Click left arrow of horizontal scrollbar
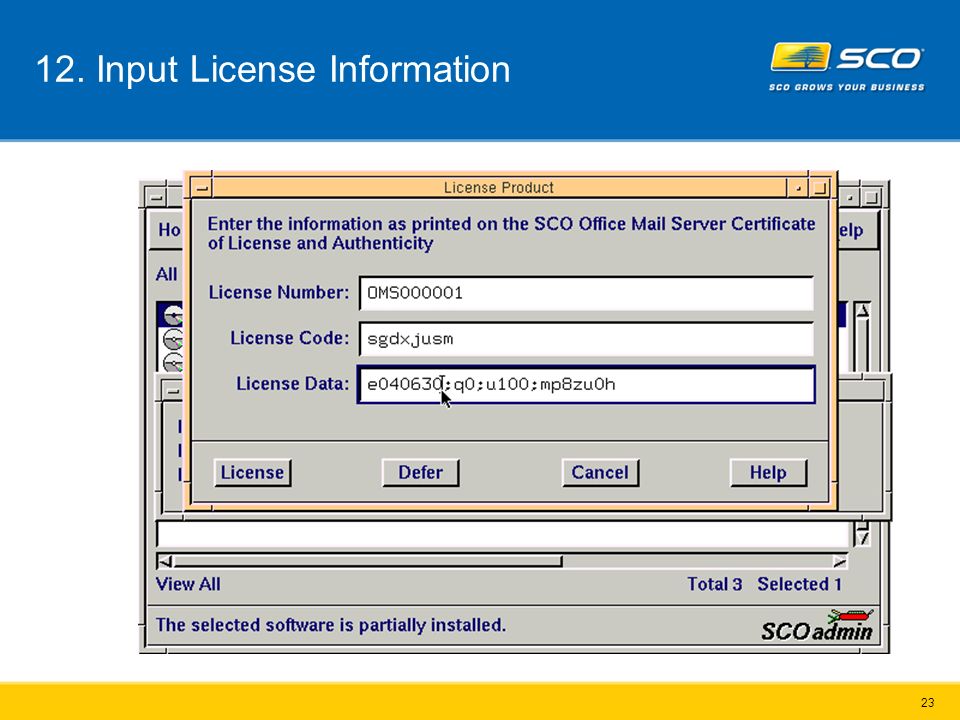The height and width of the screenshot is (720, 960). (165, 561)
